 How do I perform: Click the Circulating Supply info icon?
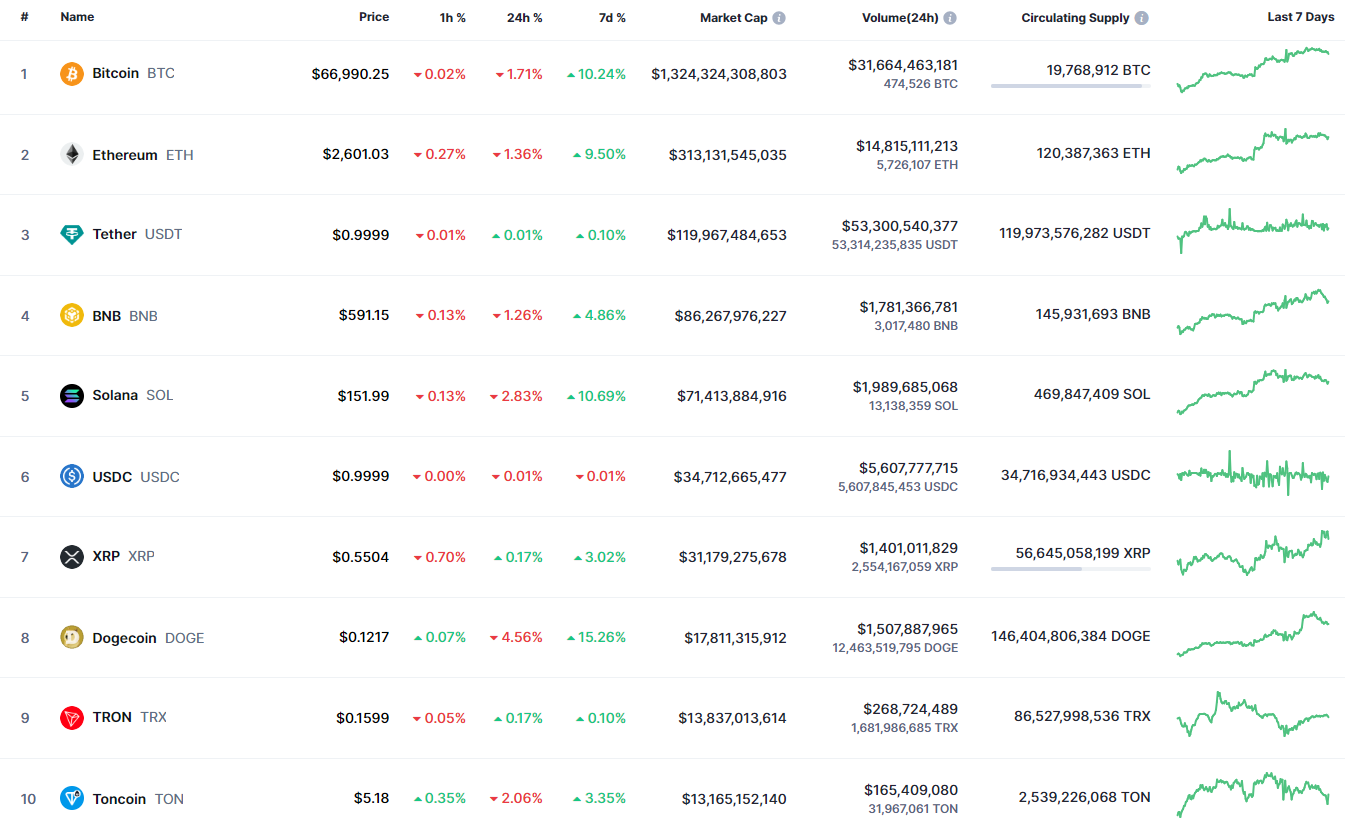(x=1142, y=18)
